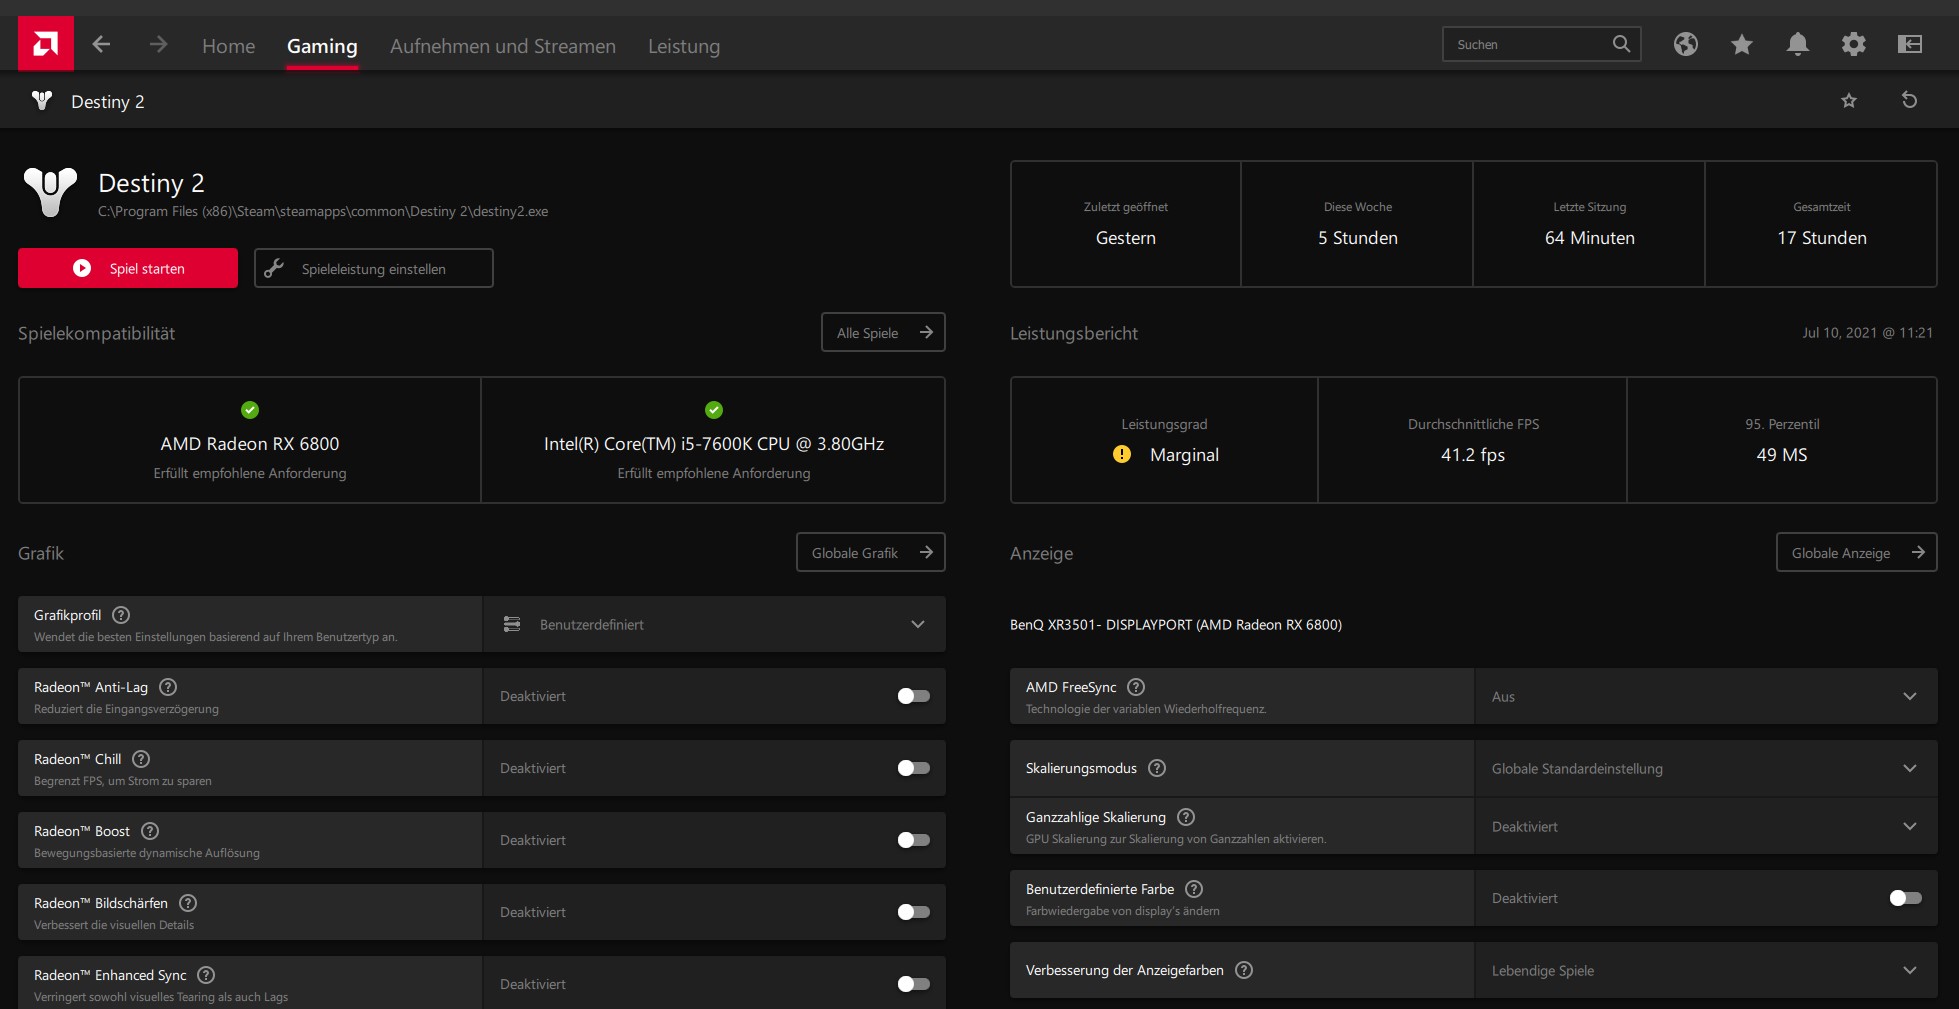Screen dimensions: 1959x1009
Task: Enable Radeon Anti-Lag toggle
Action: click(x=913, y=696)
